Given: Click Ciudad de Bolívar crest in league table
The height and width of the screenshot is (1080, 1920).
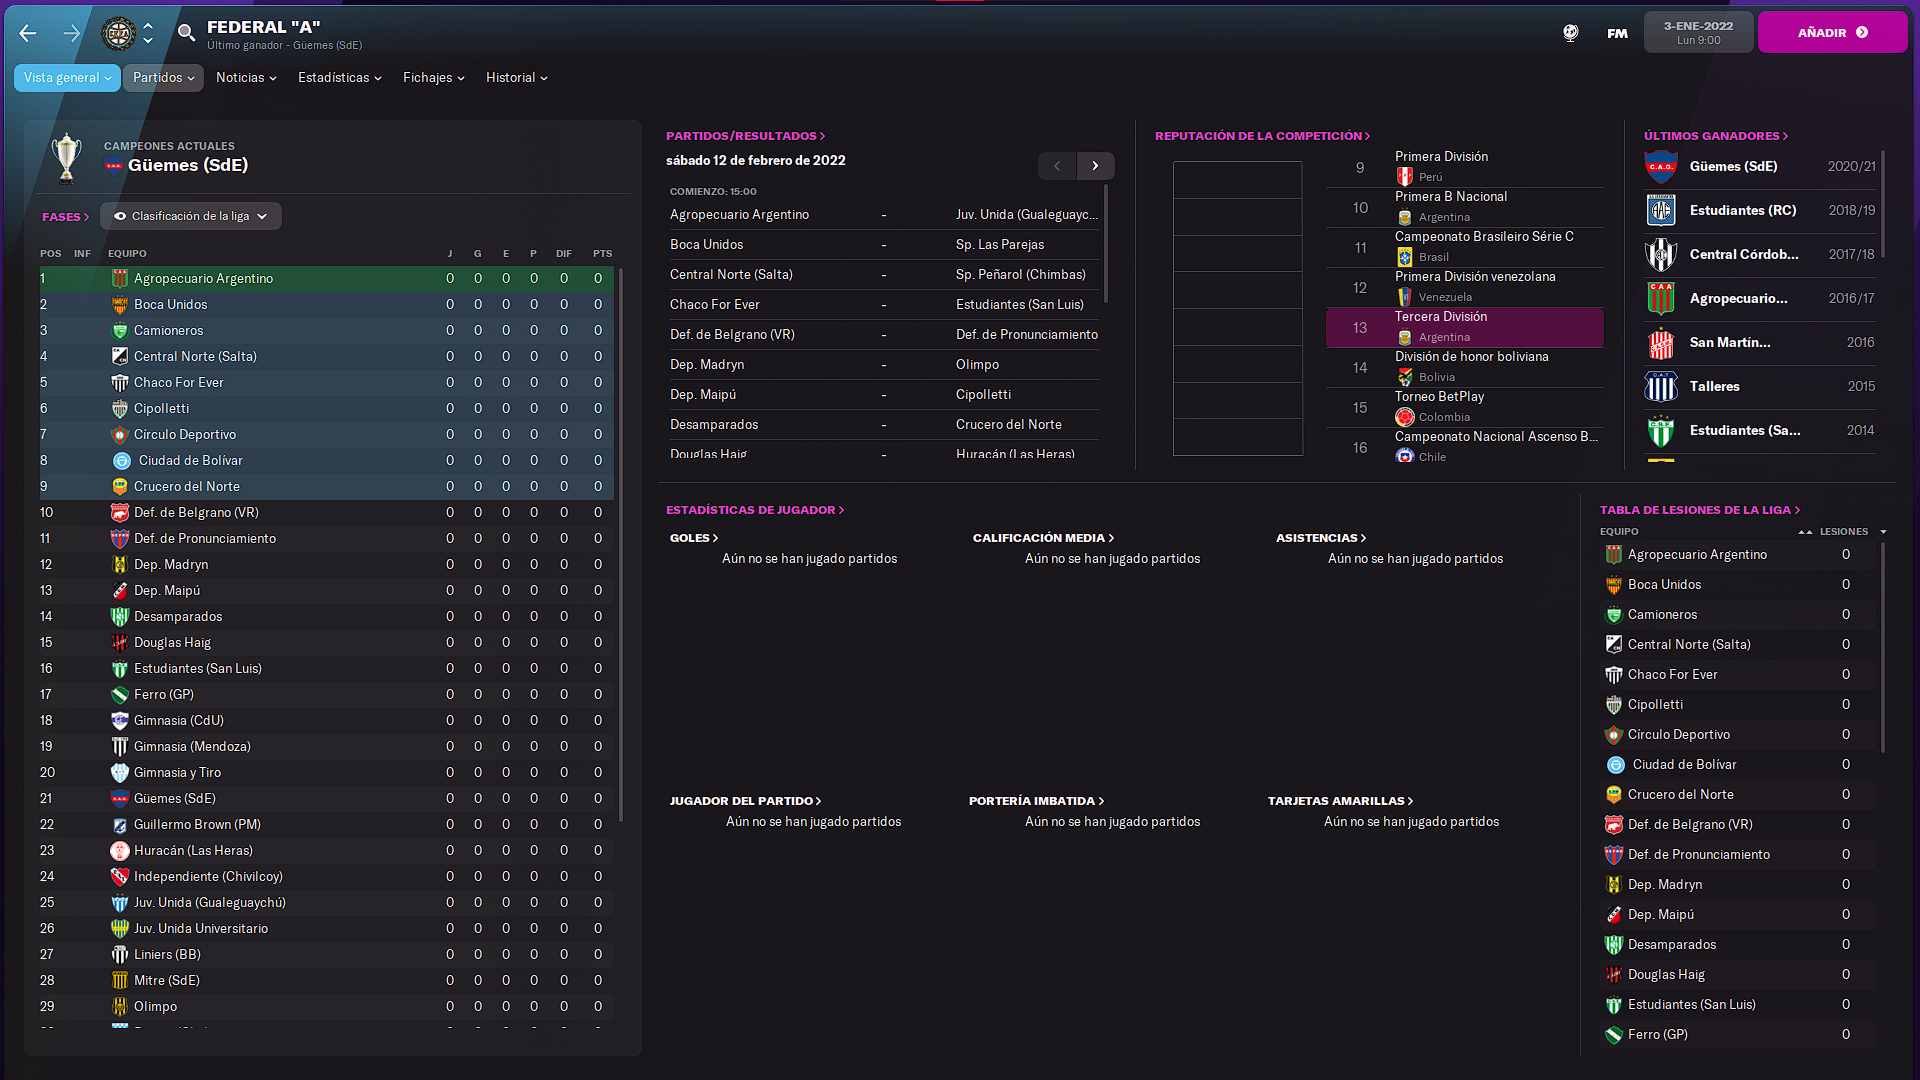Looking at the screenshot, I should pos(122,460).
